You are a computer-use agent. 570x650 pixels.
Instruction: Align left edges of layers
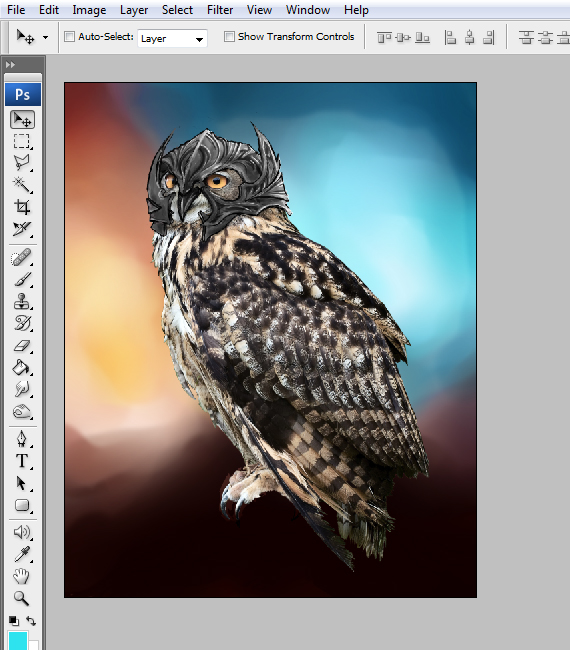point(450,38)
